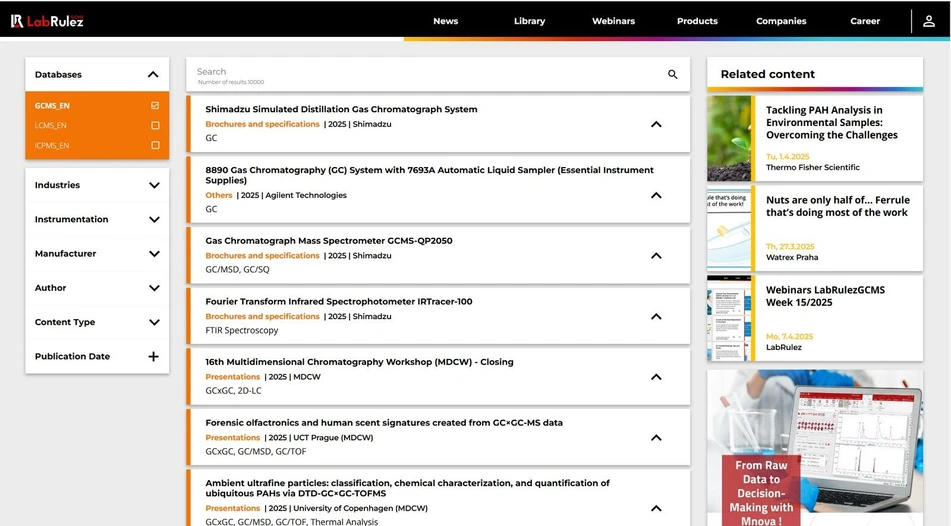
Task: Click the FTIR Spectroscopy tag
Action: coord(241,331)
